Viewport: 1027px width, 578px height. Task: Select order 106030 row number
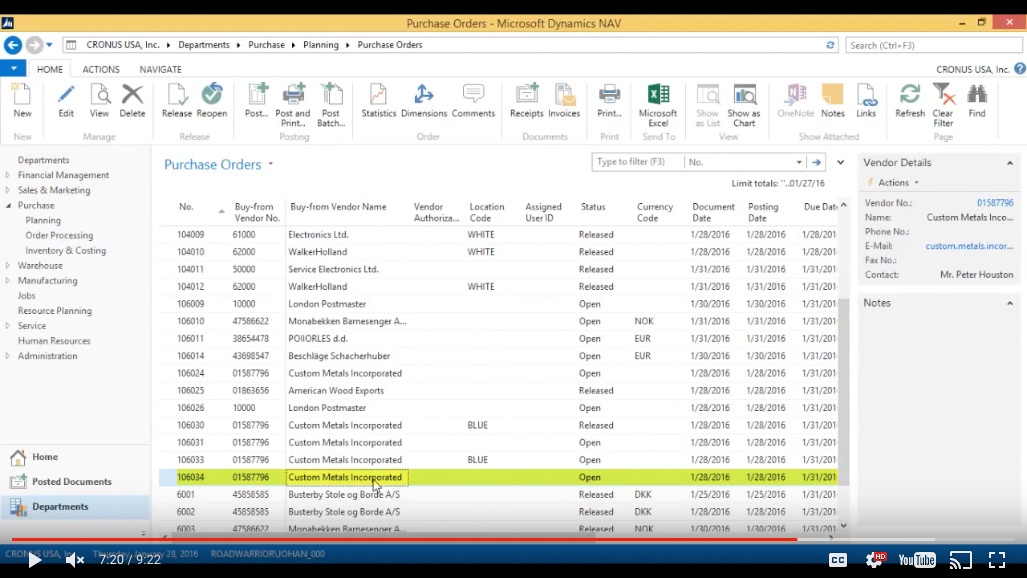[191, 425]
